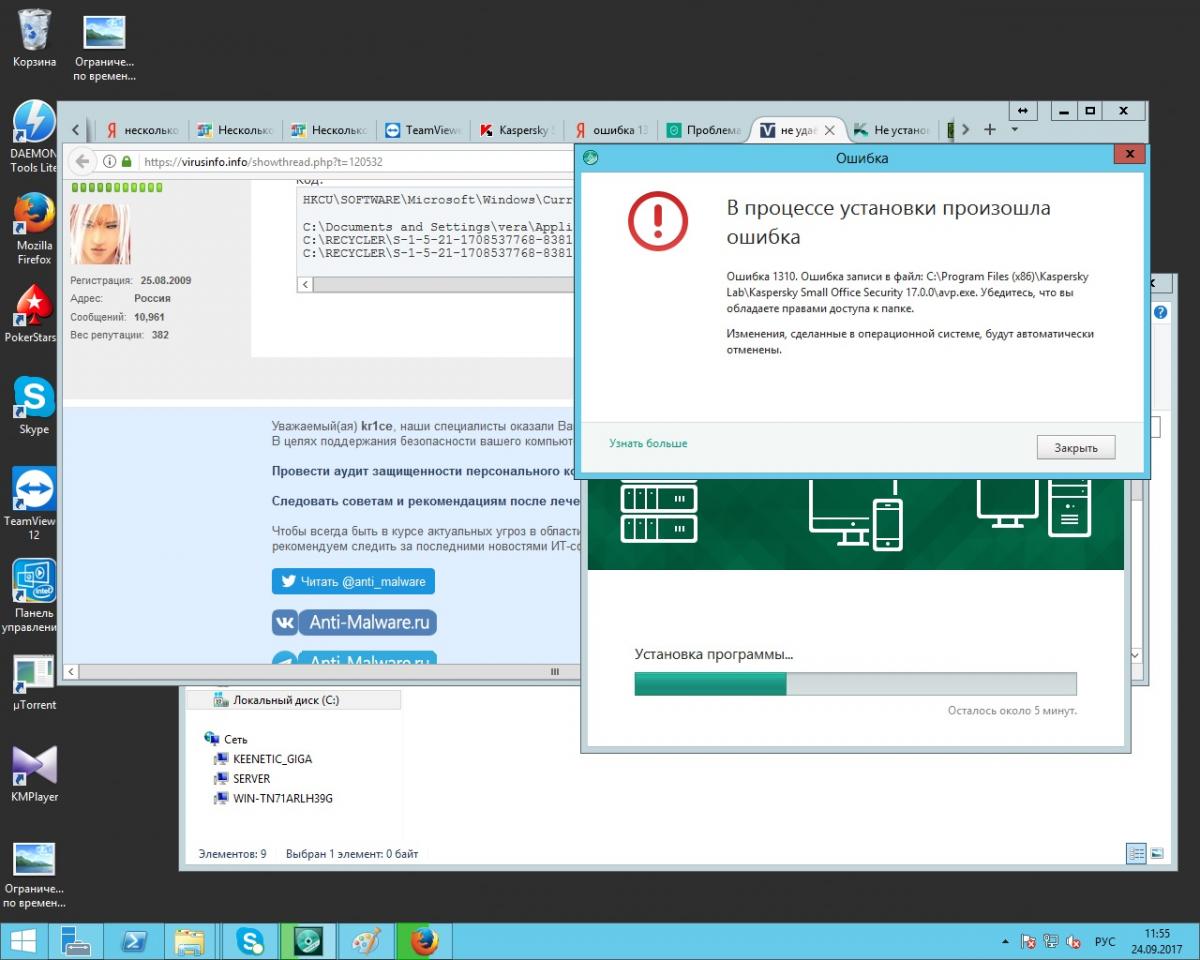Open list all tabs dropdown in Firefox
Viewport: 1200px width, 960px height.
point(1014,129)
